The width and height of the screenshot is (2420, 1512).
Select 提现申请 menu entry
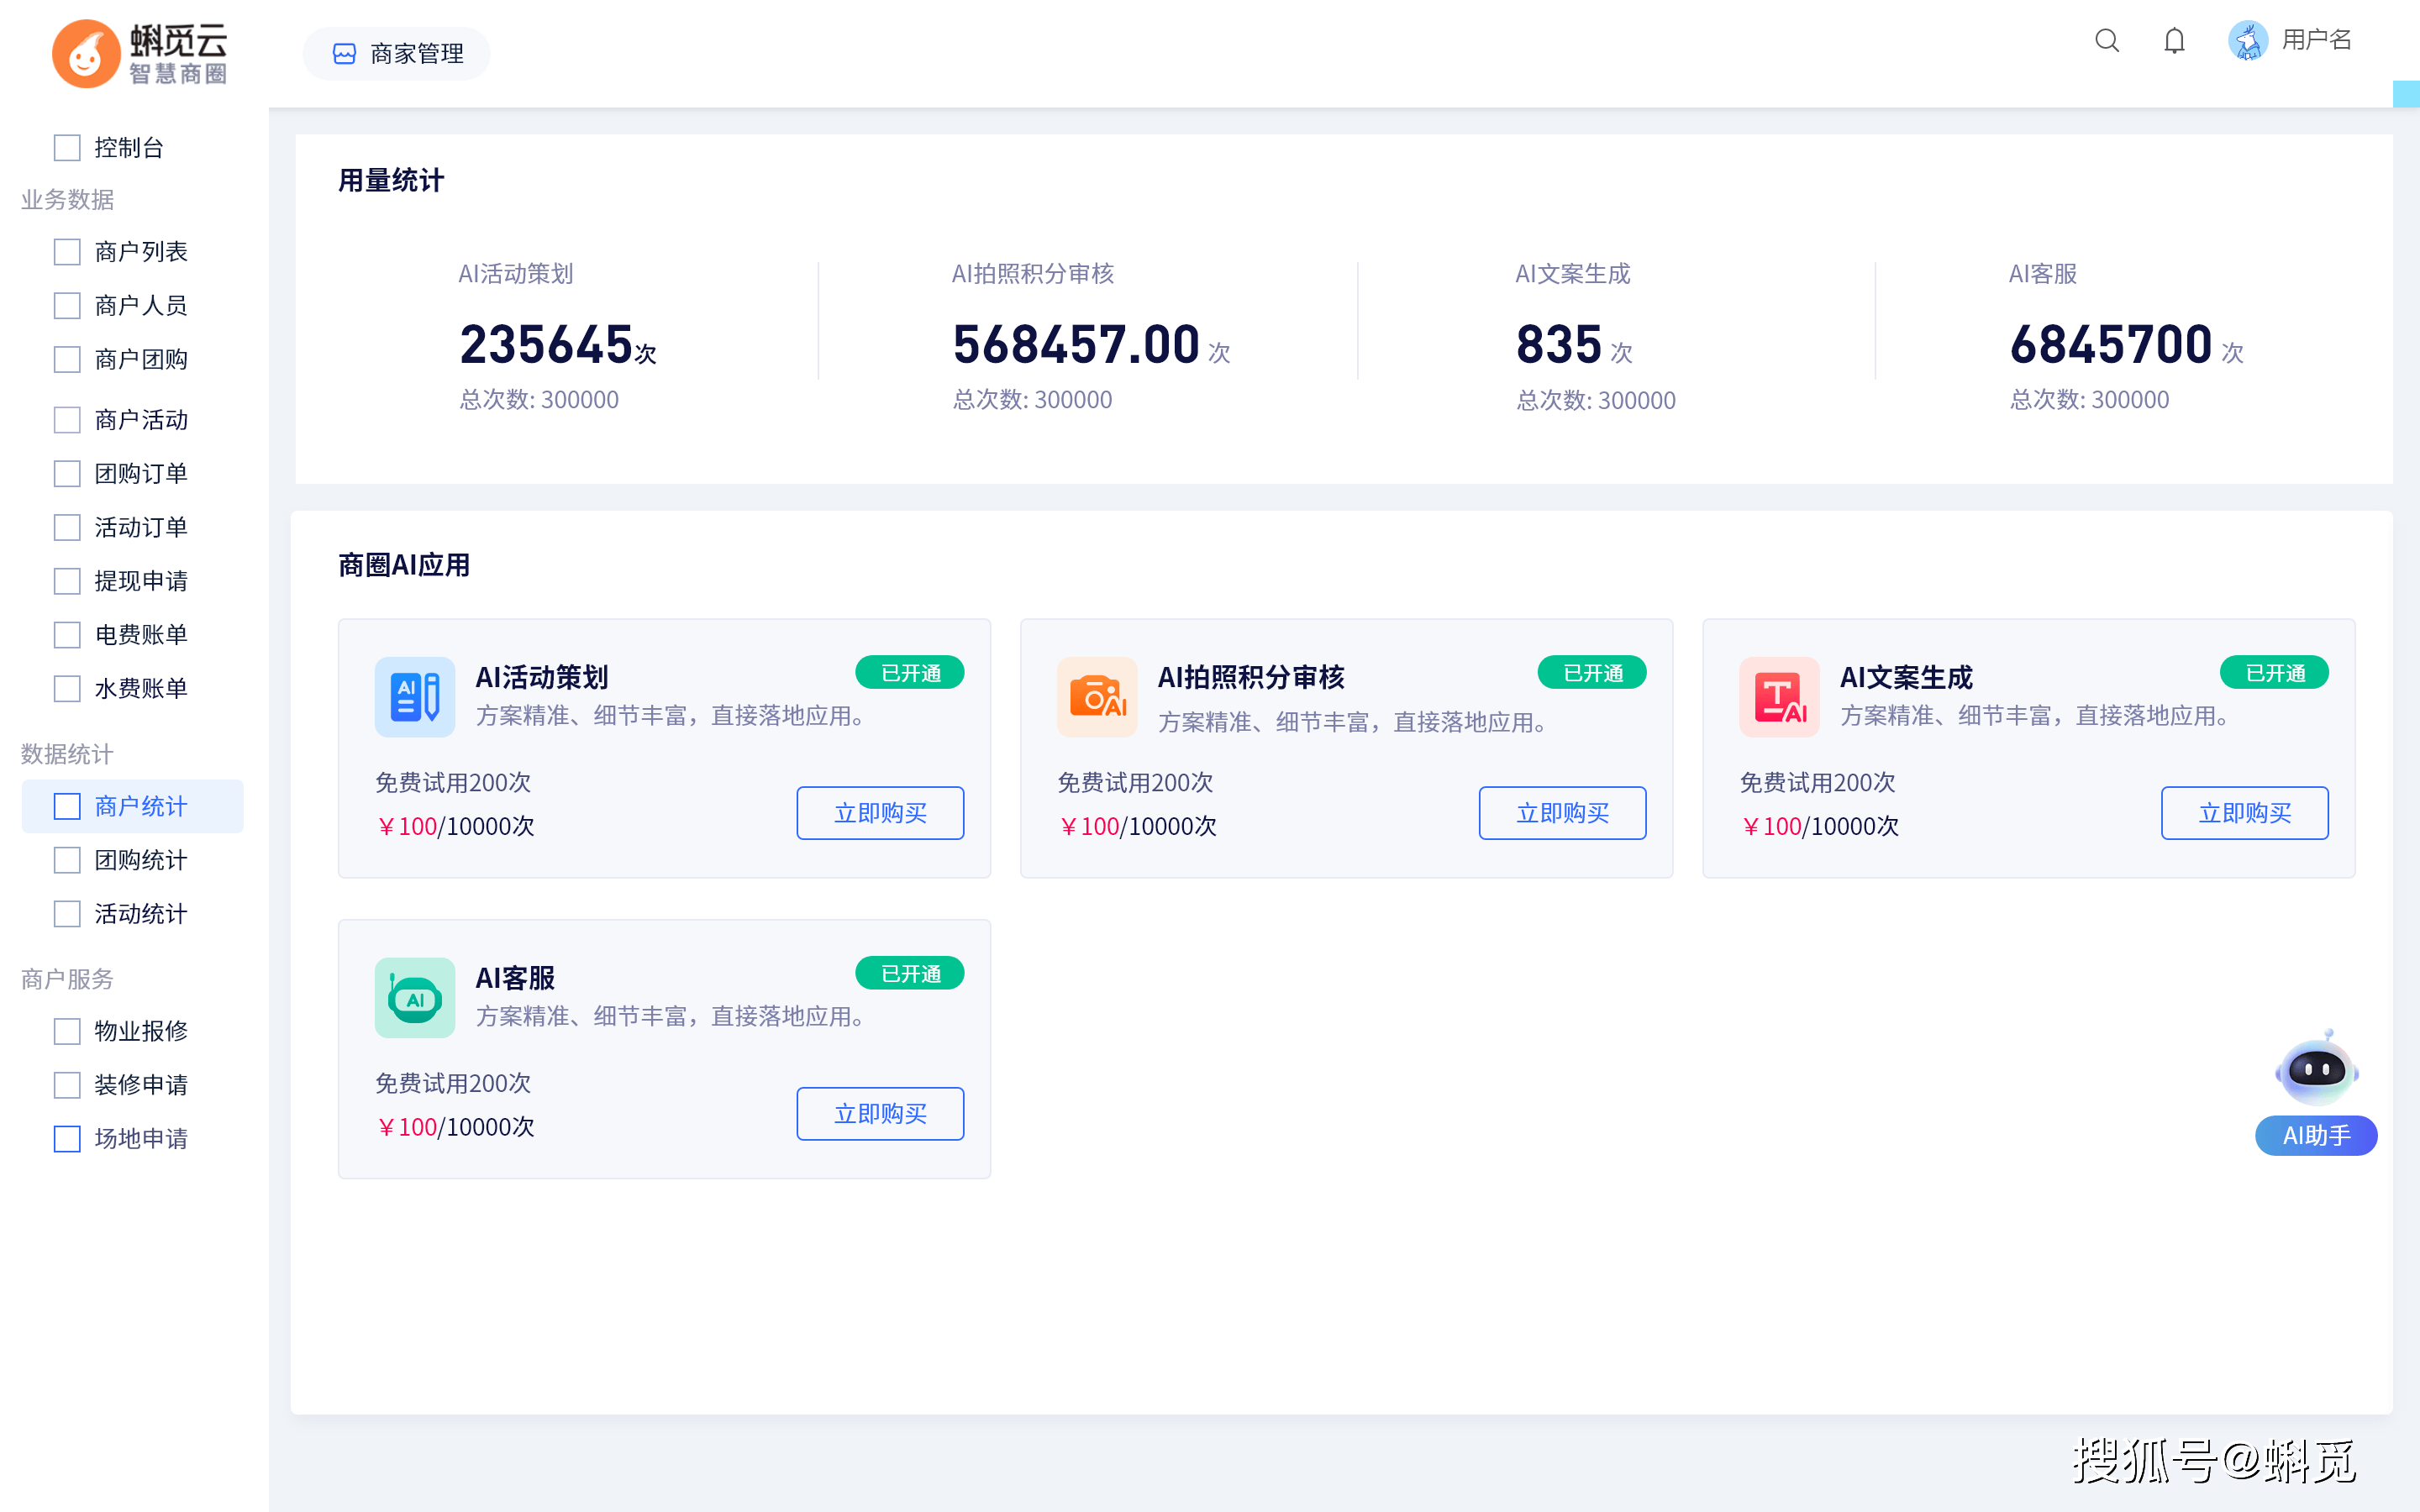pyautogui.click(x=141, y=582)
